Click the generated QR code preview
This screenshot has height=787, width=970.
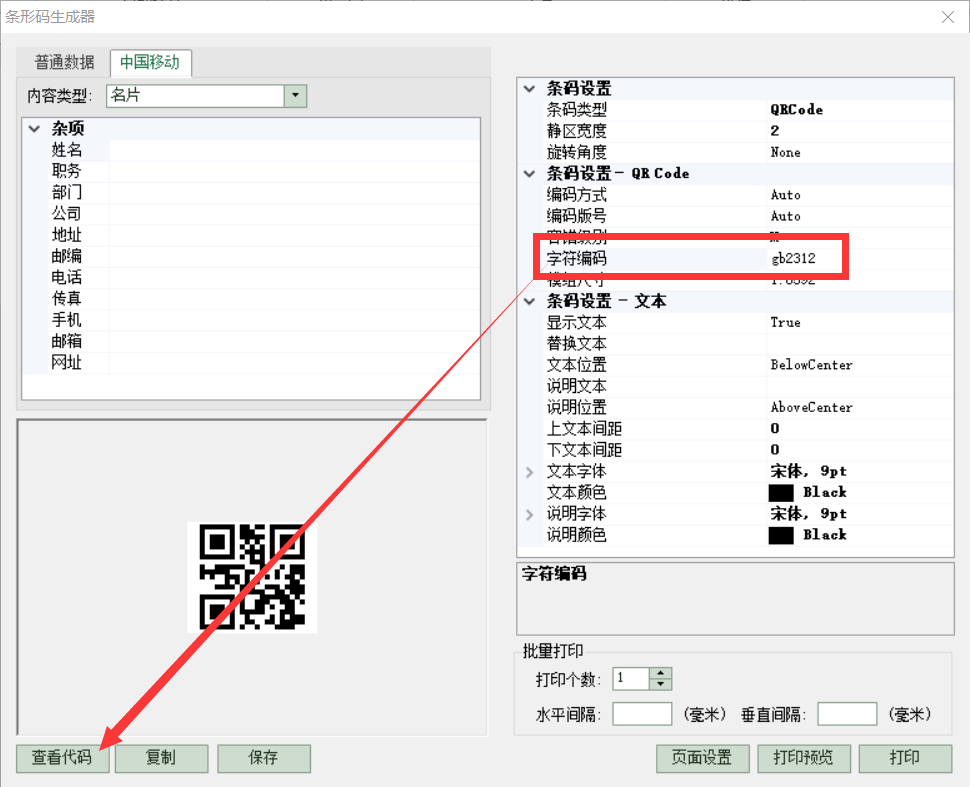pos(252,577)
